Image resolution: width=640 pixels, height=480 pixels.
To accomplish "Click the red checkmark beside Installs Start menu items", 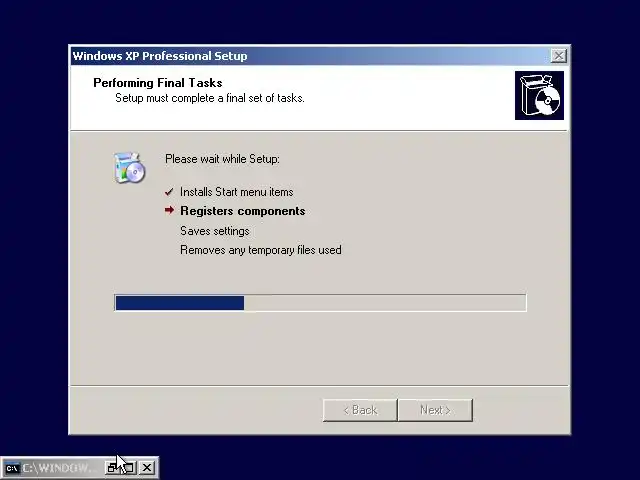I will 169,192.
